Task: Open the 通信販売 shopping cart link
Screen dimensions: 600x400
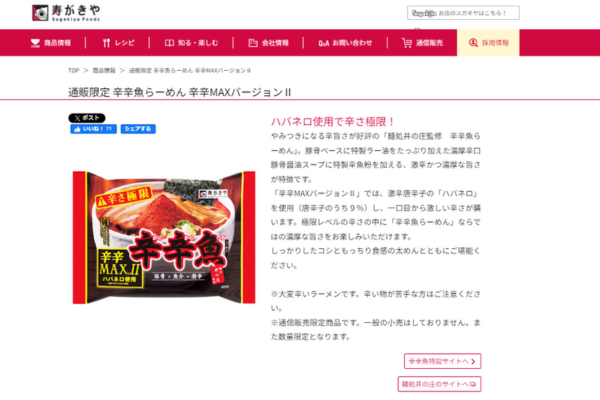Action: (x=422, y=43)
